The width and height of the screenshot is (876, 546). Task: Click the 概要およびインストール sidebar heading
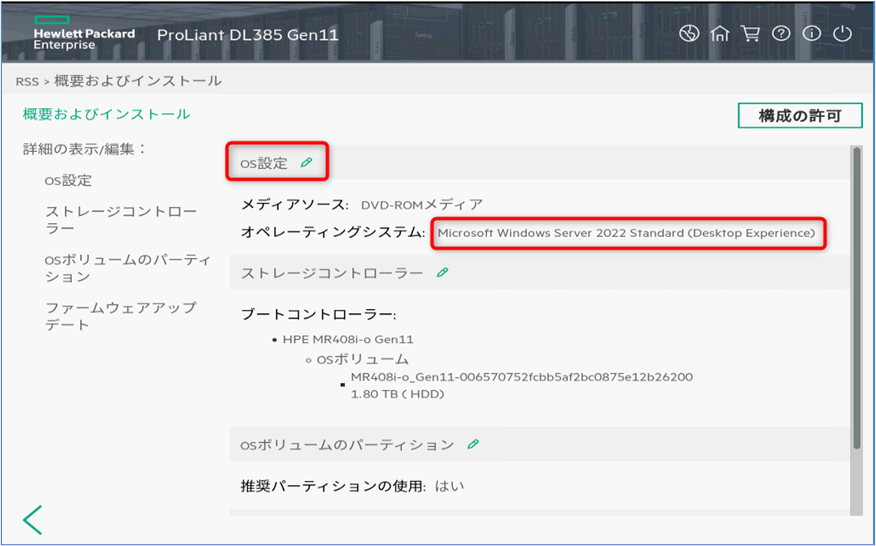tap(107, 115)
